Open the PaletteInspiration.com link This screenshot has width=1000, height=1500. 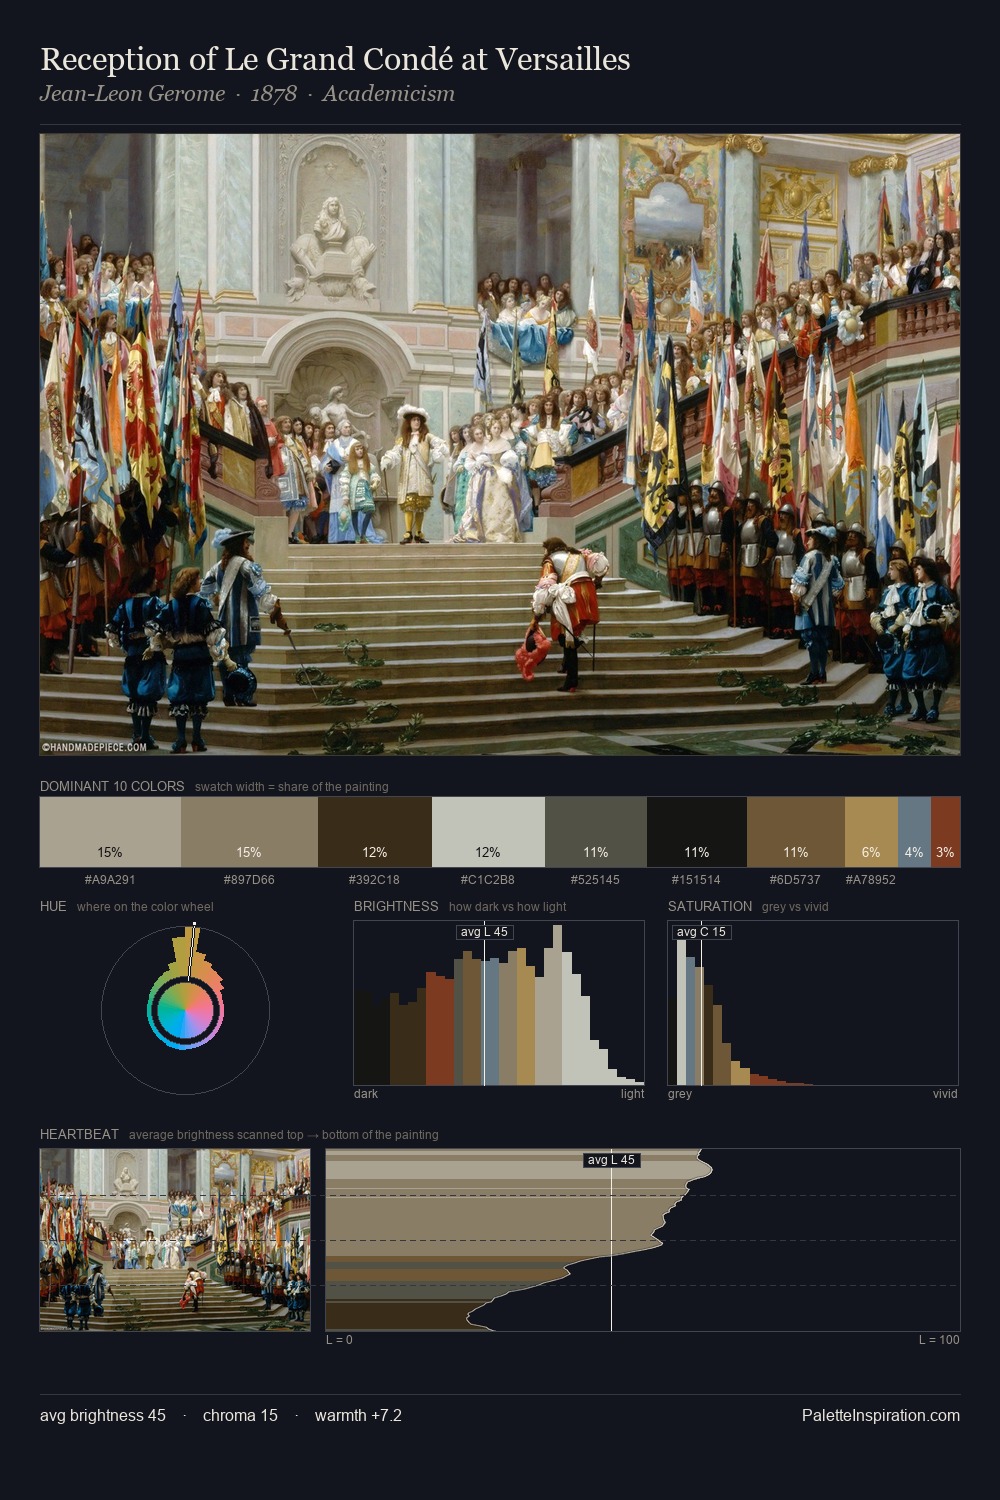(x=881, y=1415)
